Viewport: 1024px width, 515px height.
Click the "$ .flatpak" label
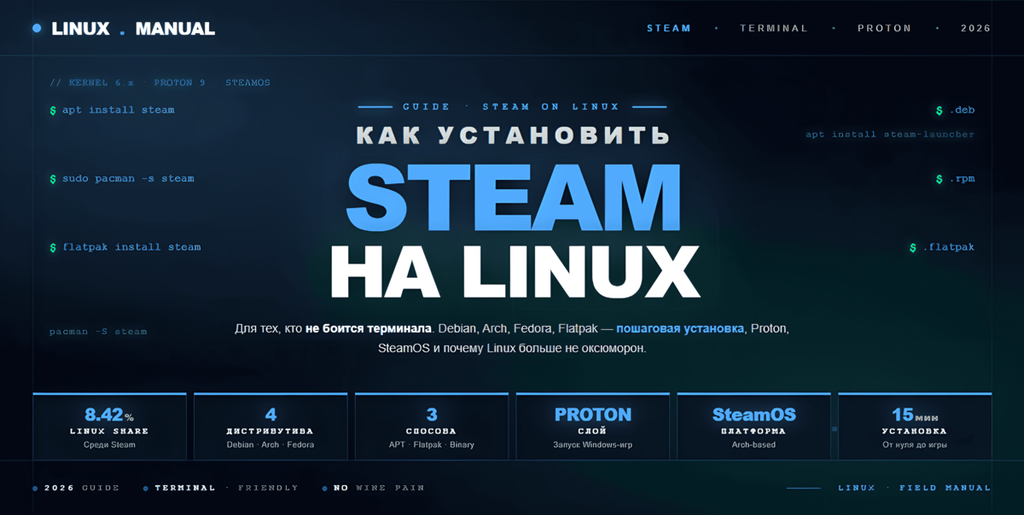click(x=942, y=247)
